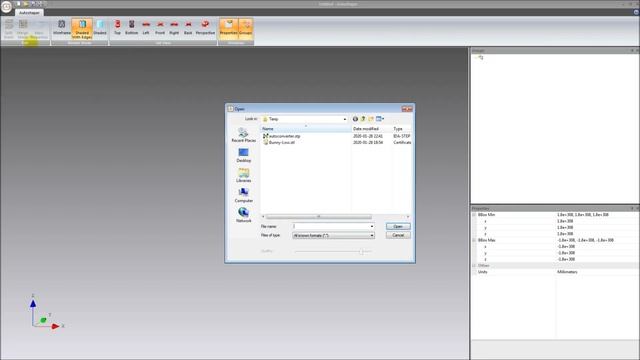This screenshot has width=640, height=360.
Task: Collapse the BBox Min property group
Action: (474, 215)
